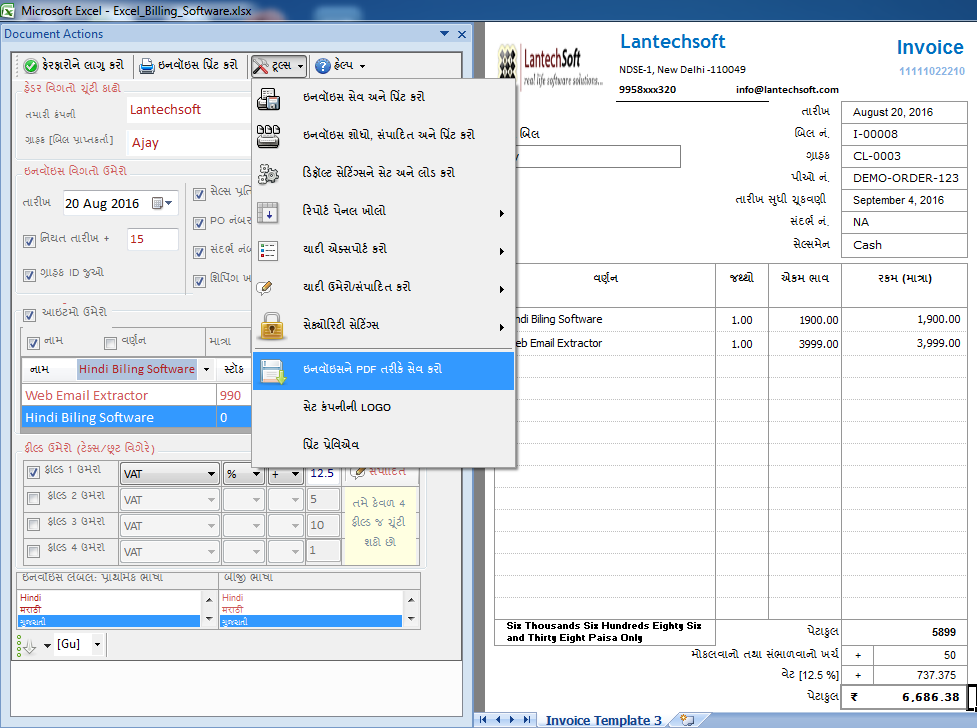Select save and print invoice menu item
Viewport: 977px width, 728px height.
(x=383, y=97)
